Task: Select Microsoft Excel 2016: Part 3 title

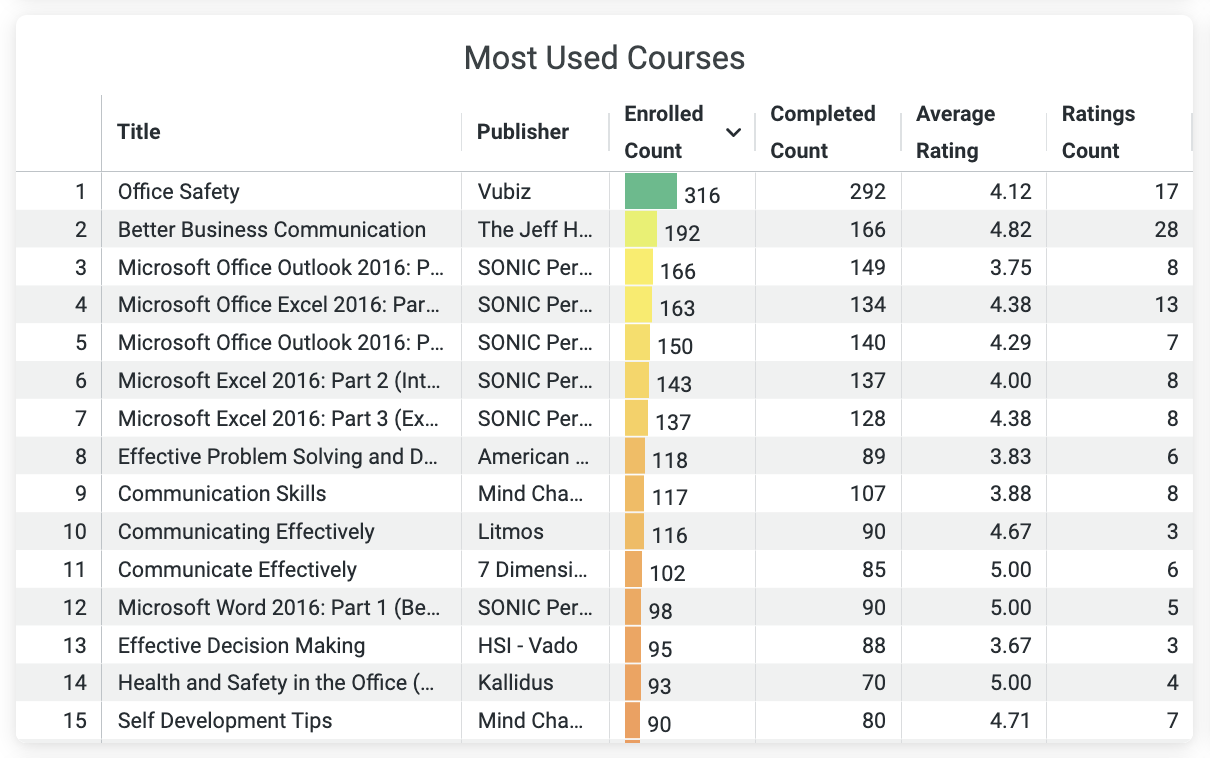Action: tap(278, 418)
